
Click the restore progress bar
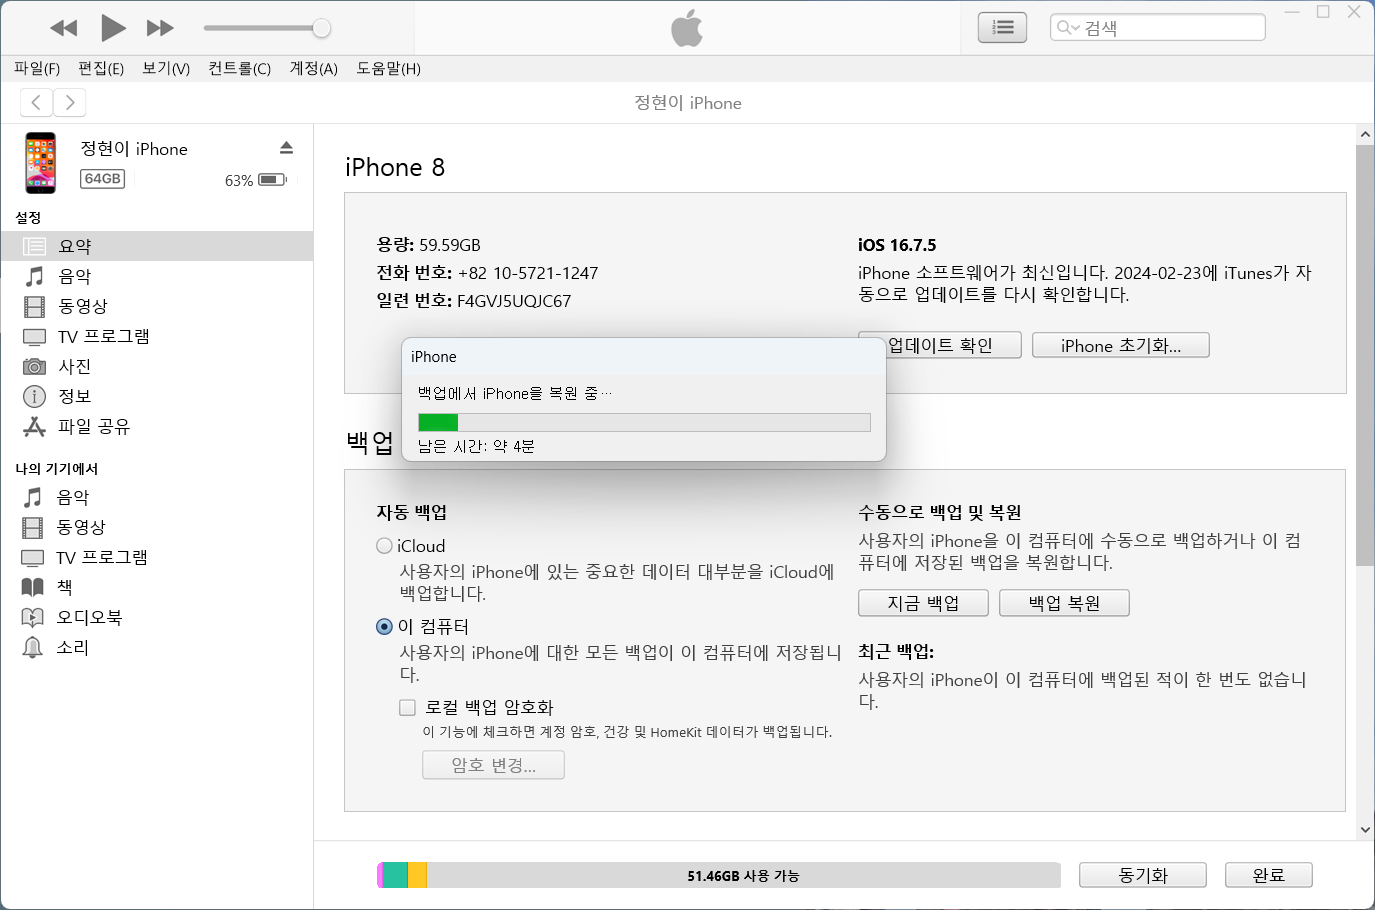644,422
